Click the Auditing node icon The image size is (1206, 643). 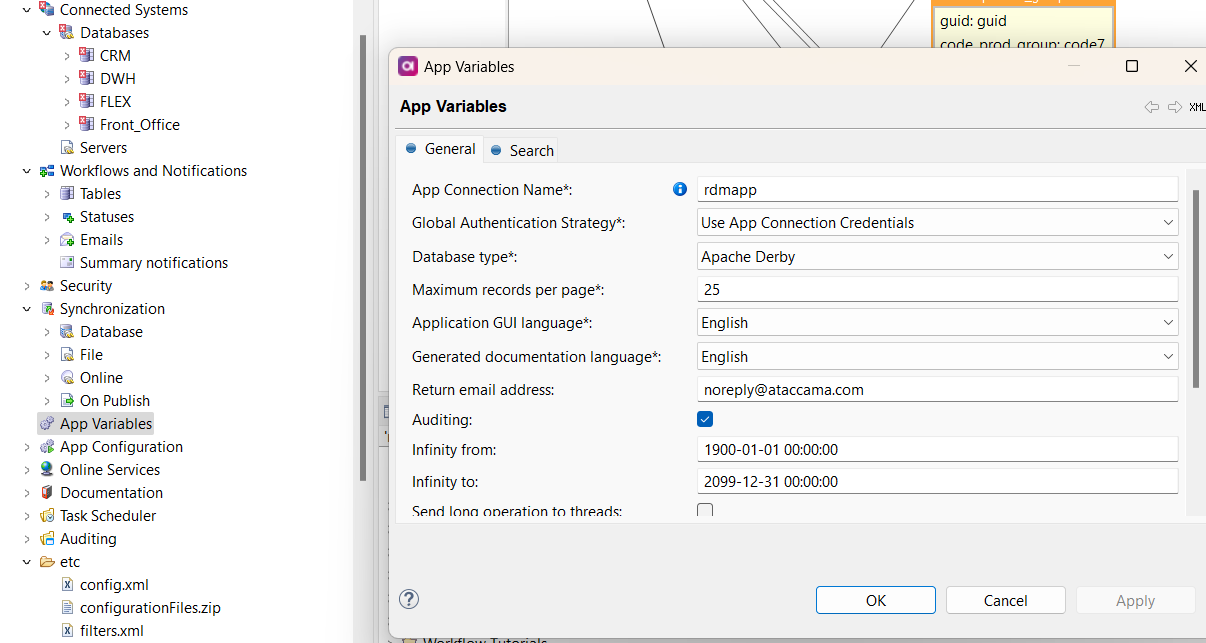click(47, 539)
